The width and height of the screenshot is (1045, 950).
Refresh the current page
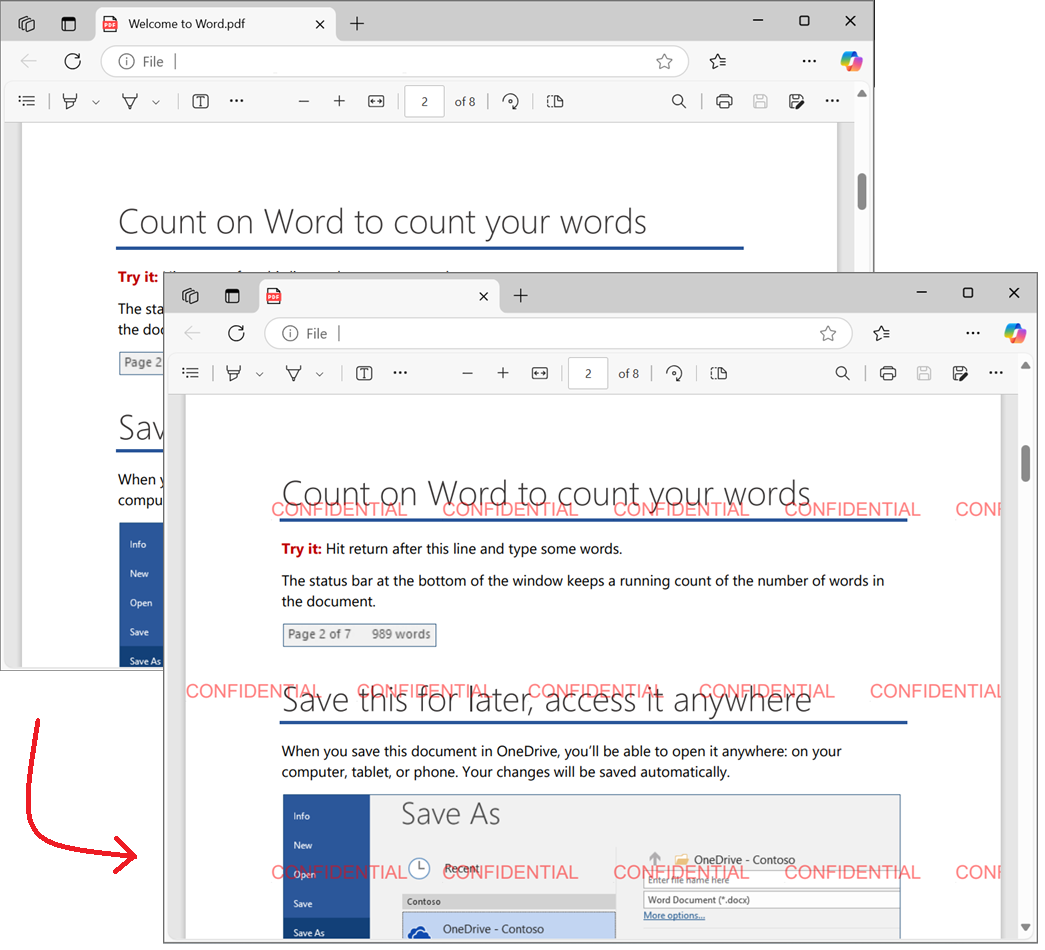(236, 333)
